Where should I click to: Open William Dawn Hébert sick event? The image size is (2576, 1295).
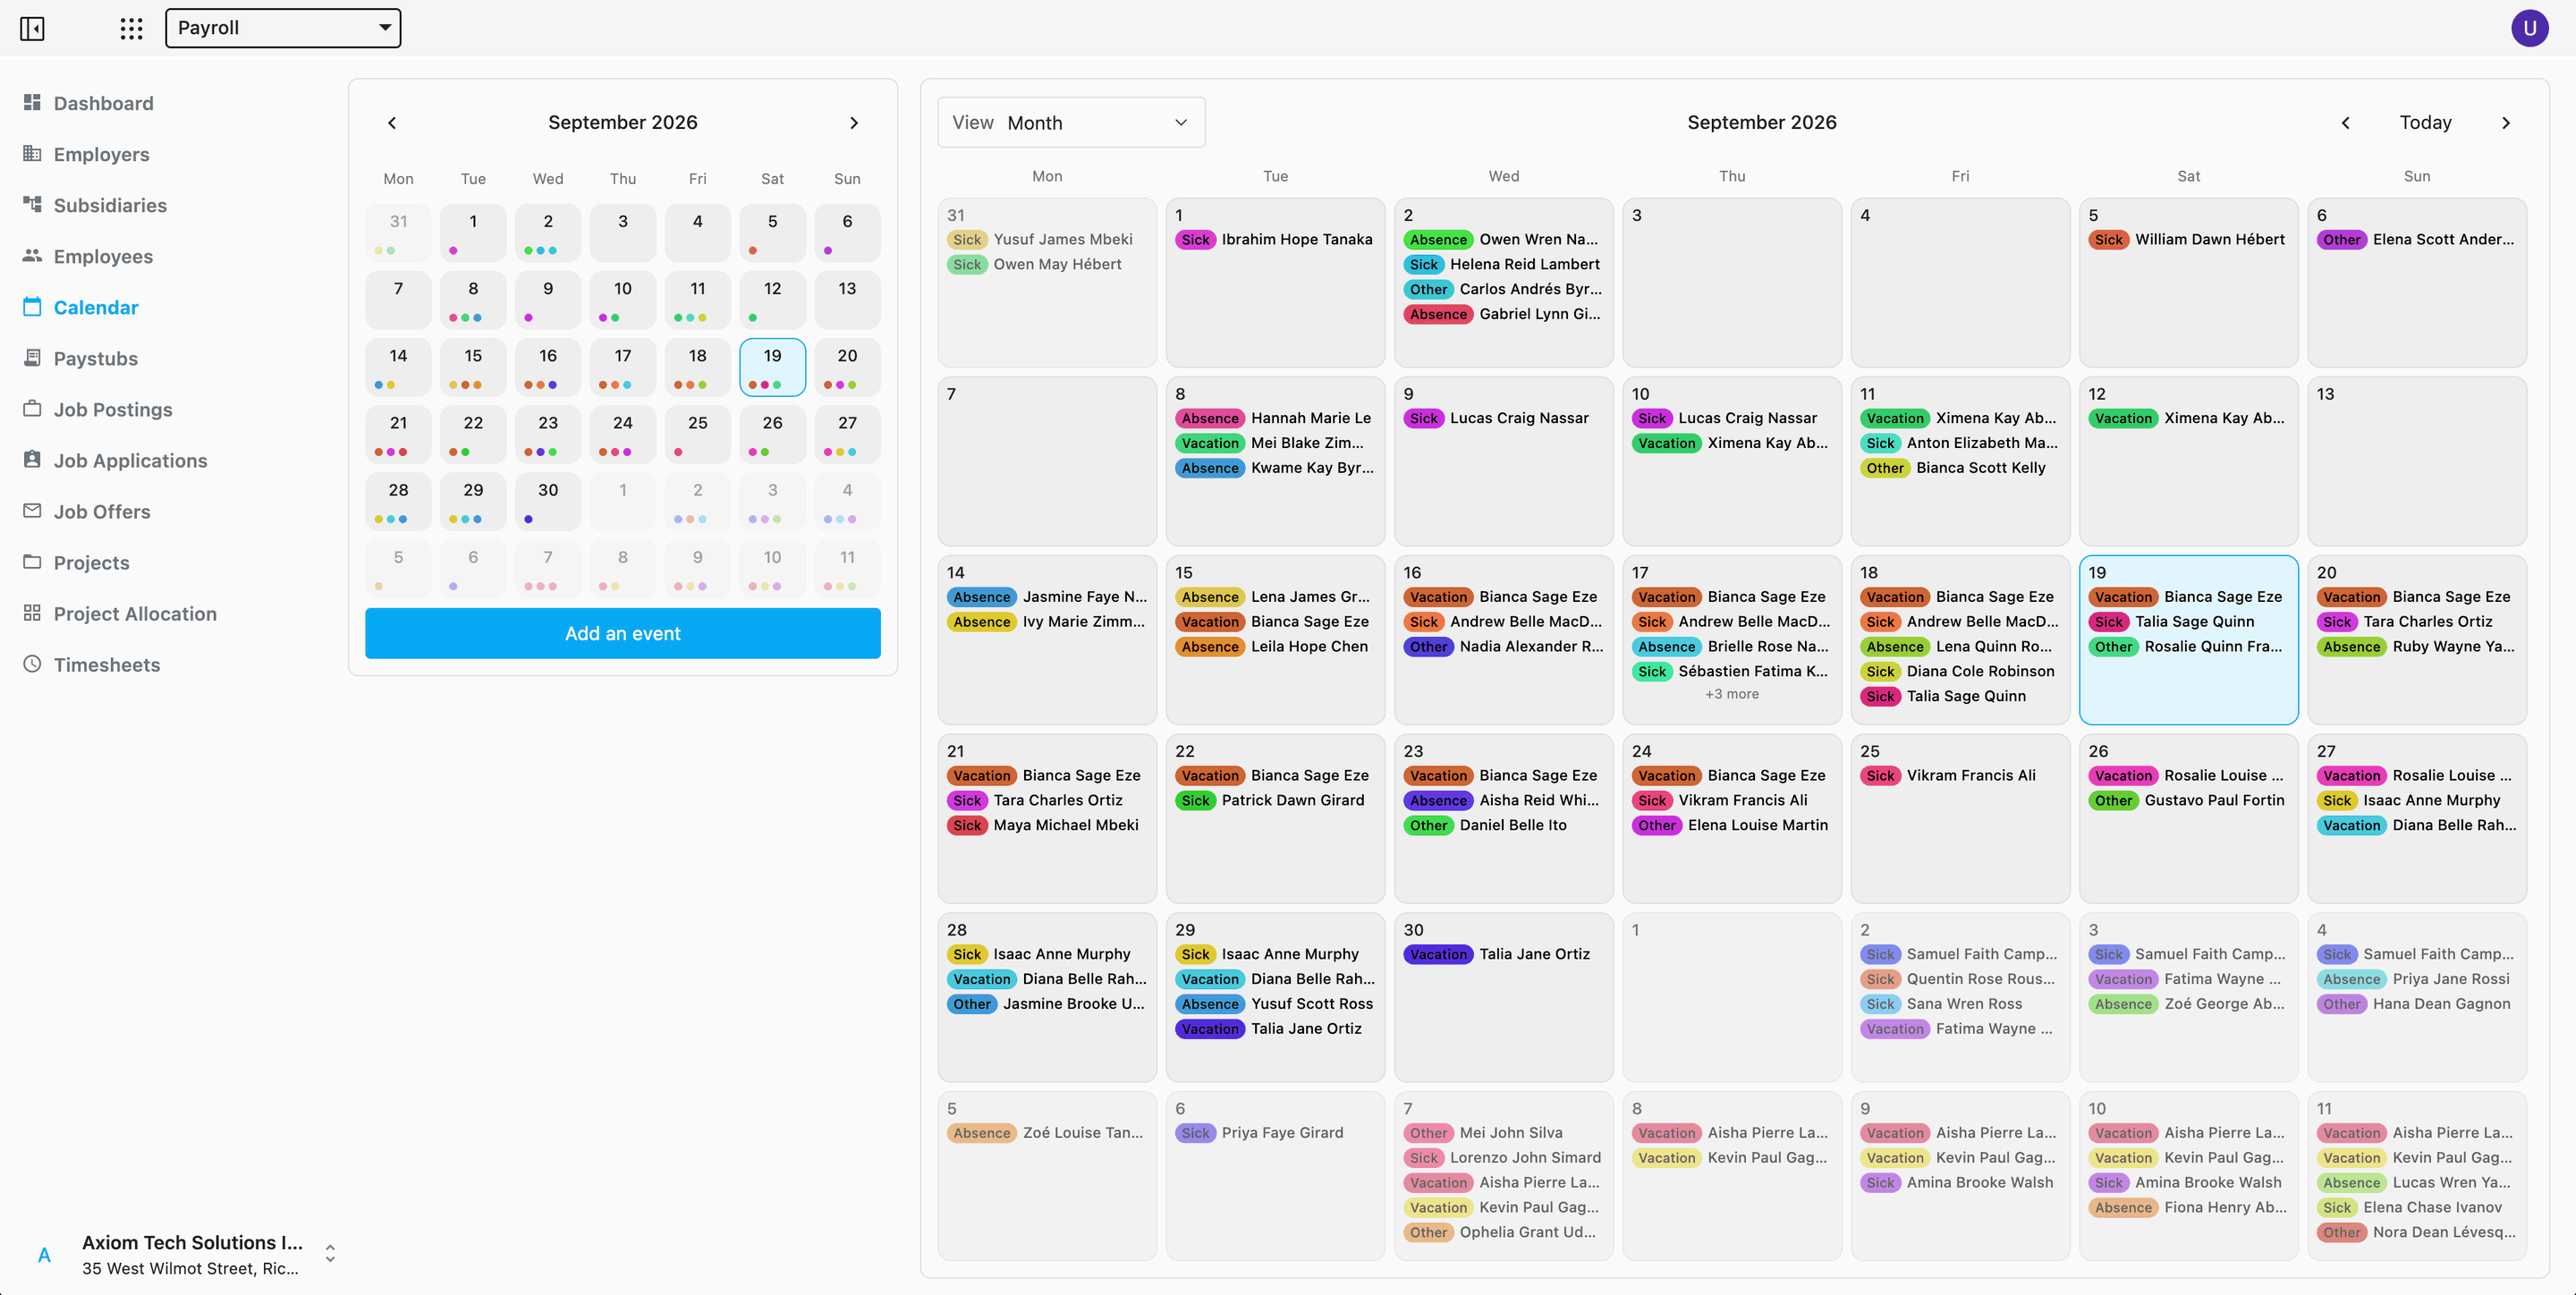coord(2188,240)
